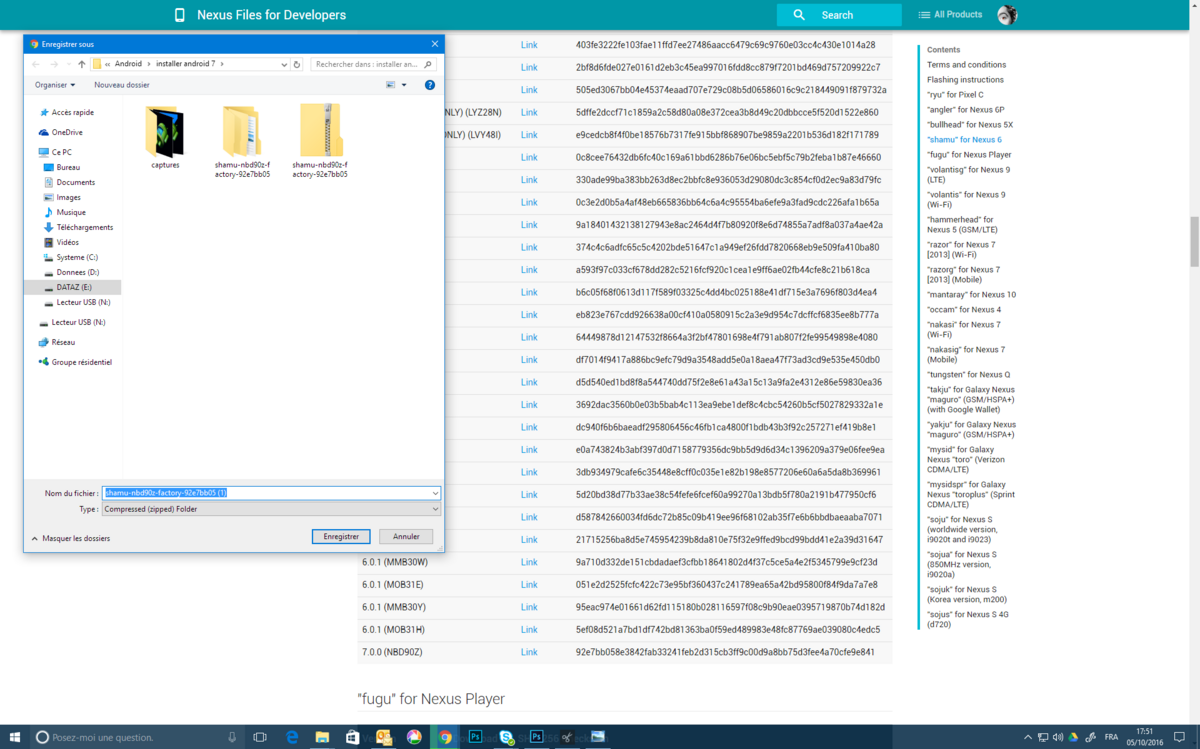Expand the address bar history dropdown
The image size is (1200, 749).
coord(284,64)
